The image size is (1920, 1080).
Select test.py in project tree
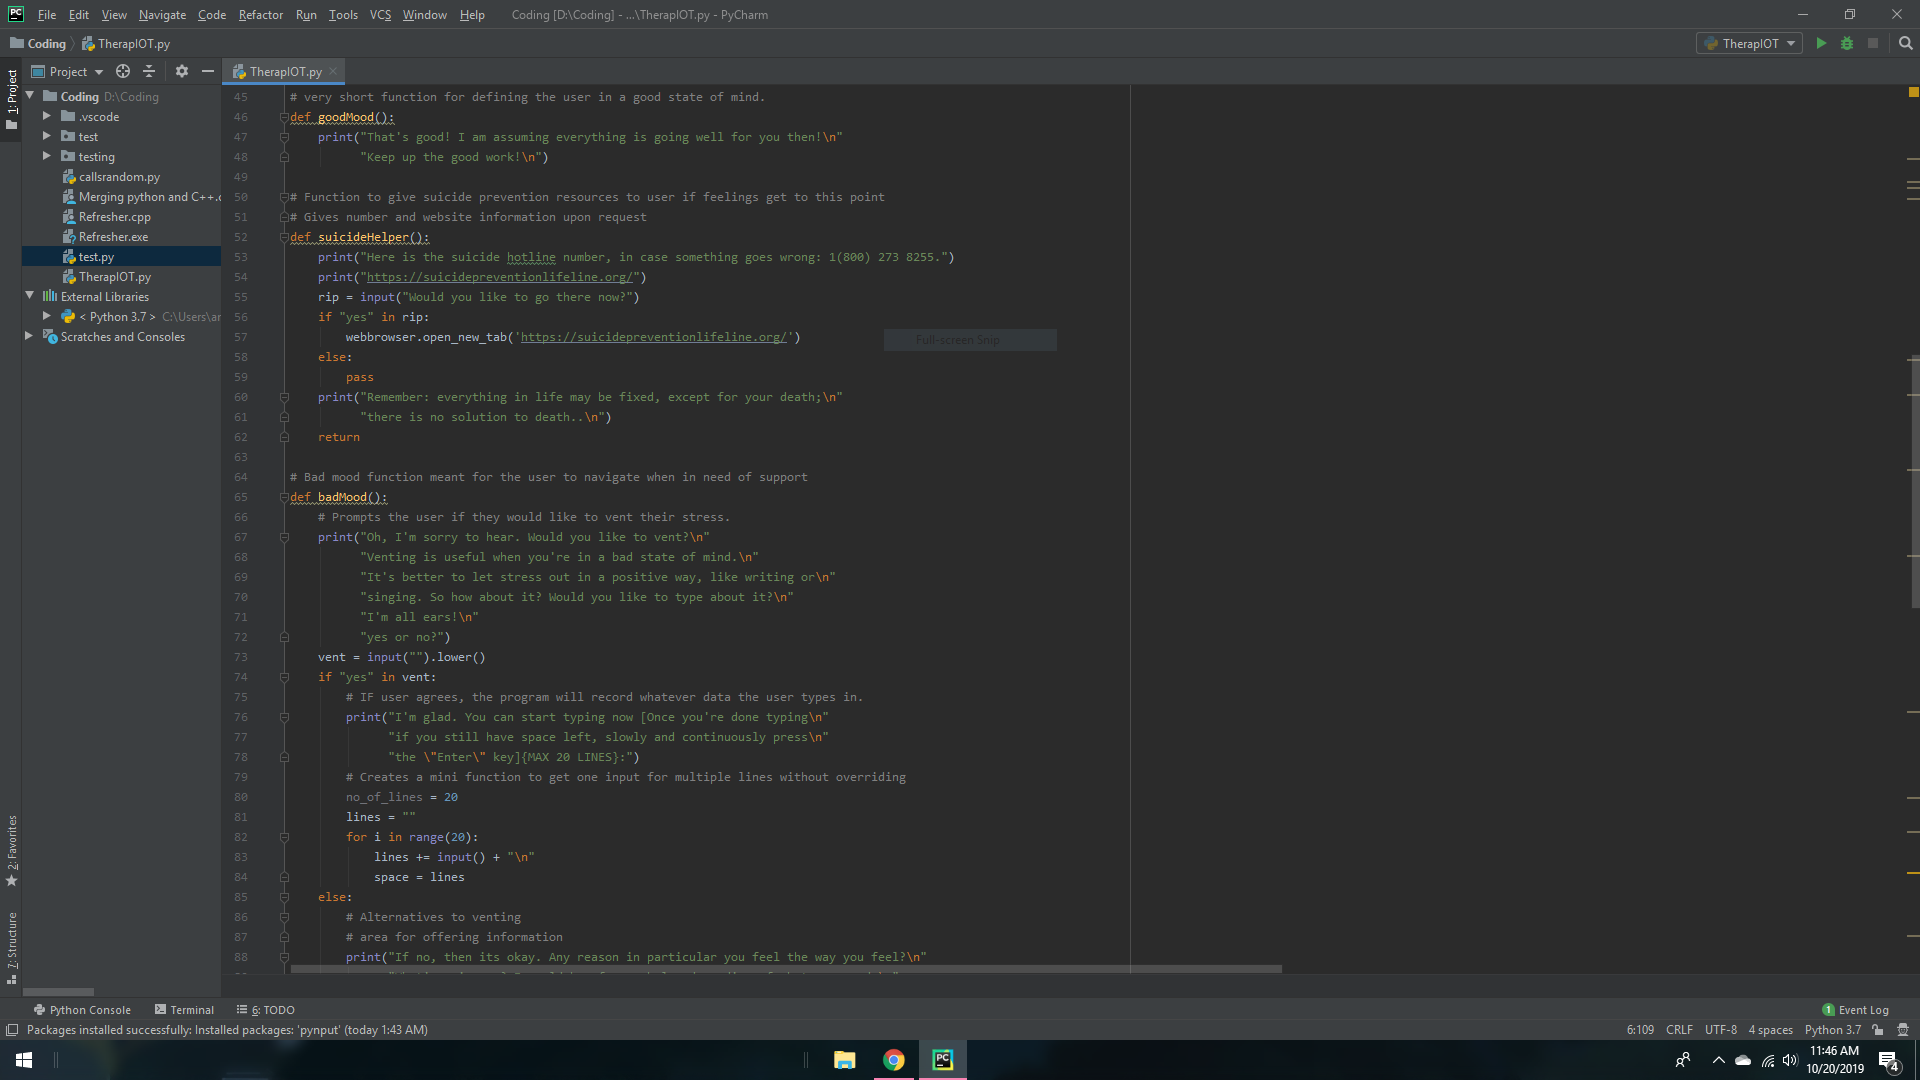(96, 257)
